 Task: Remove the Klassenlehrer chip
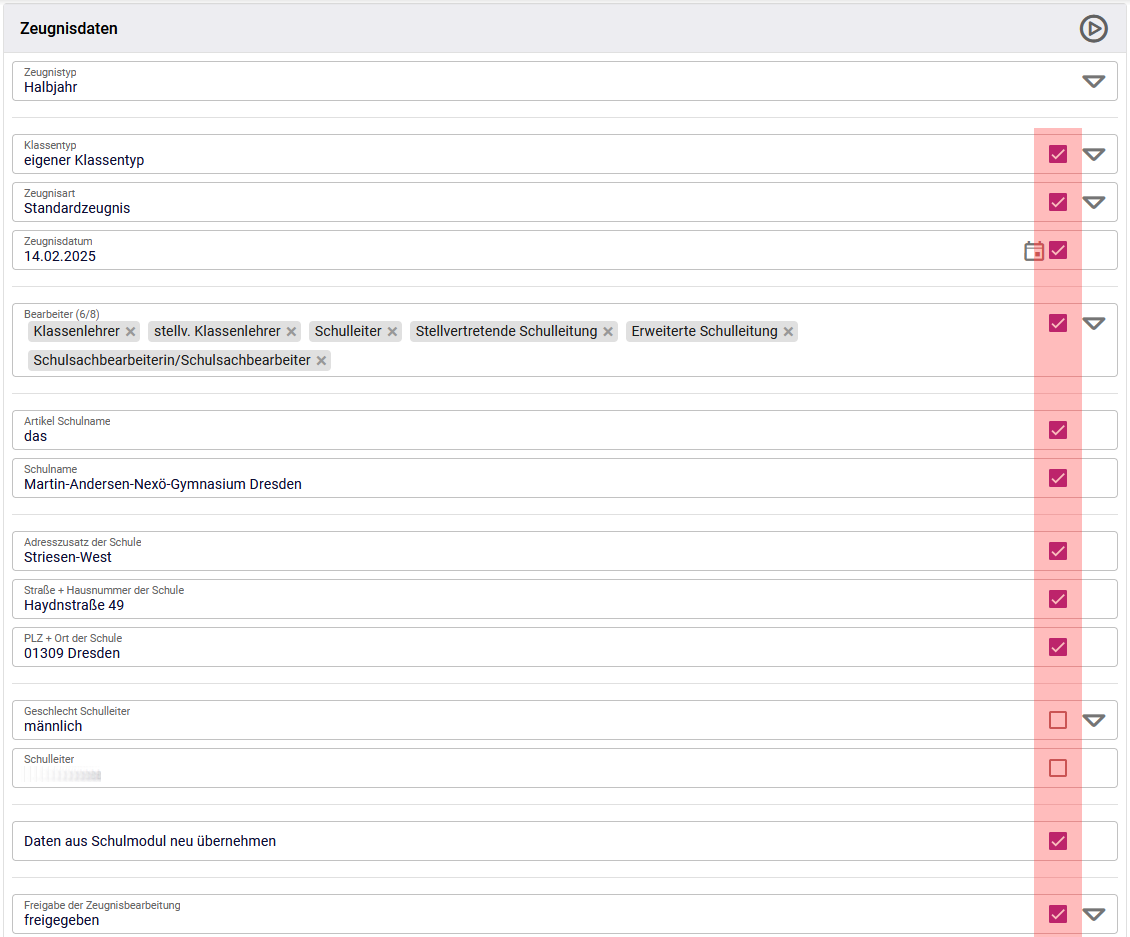click(130, 332)
